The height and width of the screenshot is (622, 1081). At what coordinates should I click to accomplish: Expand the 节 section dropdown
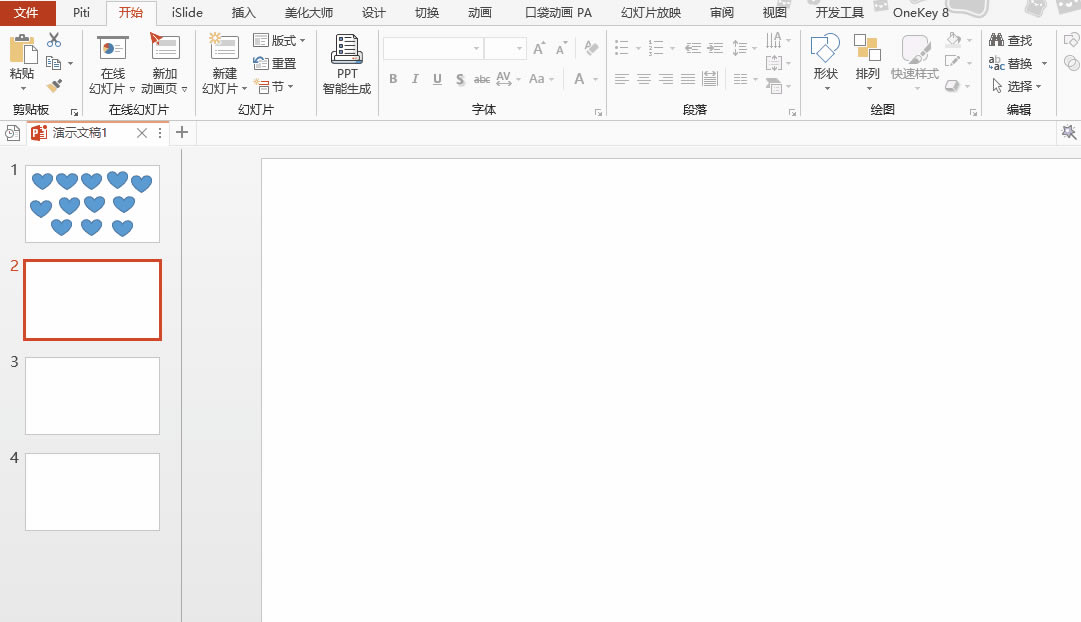(274, 87)
